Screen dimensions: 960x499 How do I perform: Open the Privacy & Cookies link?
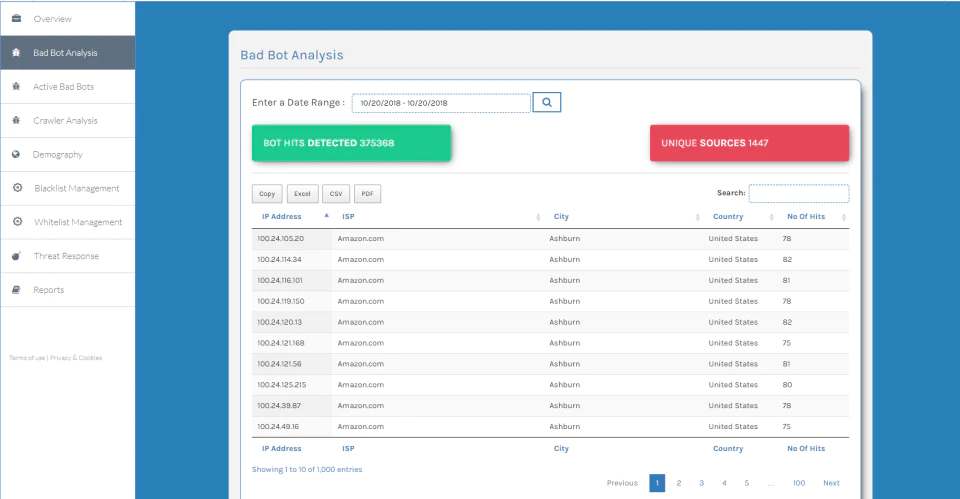pos(76,358)
